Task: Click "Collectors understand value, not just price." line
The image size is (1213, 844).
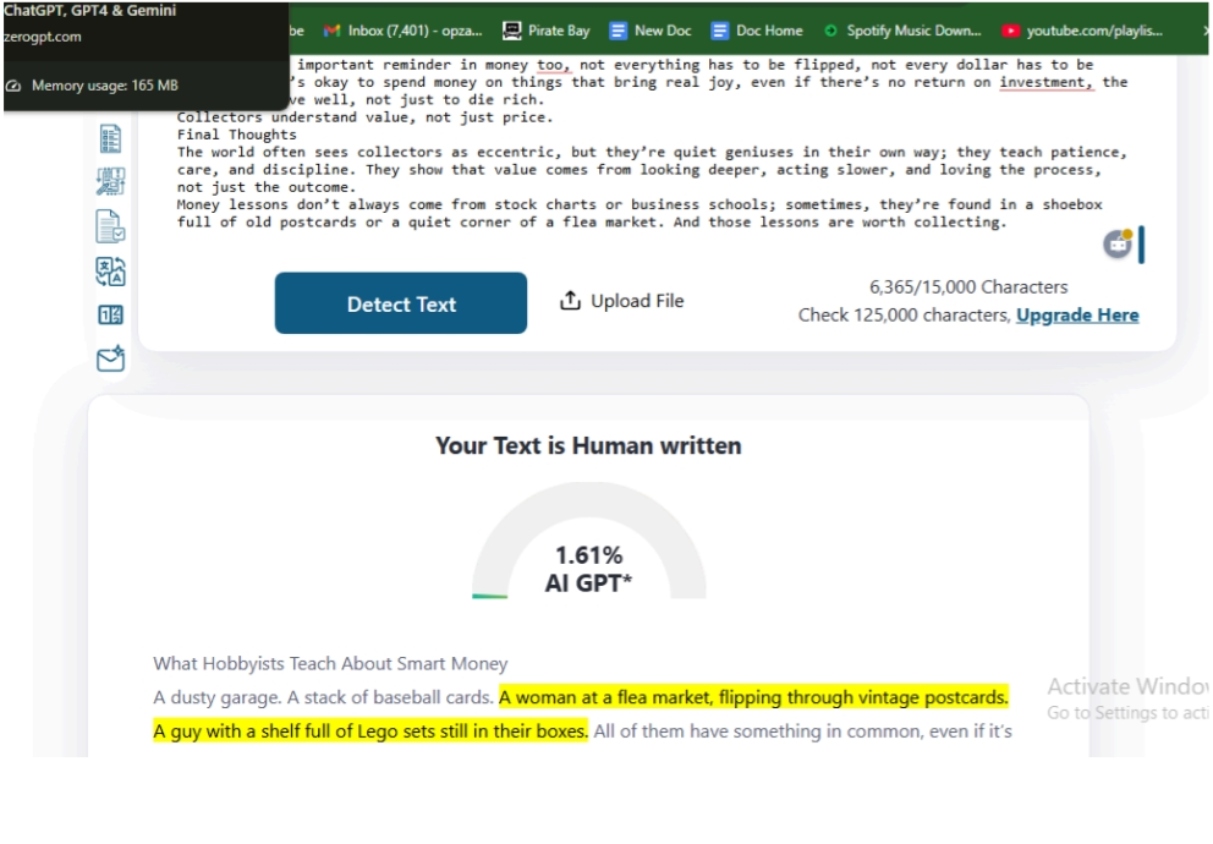Action: [x=364, y=117]
